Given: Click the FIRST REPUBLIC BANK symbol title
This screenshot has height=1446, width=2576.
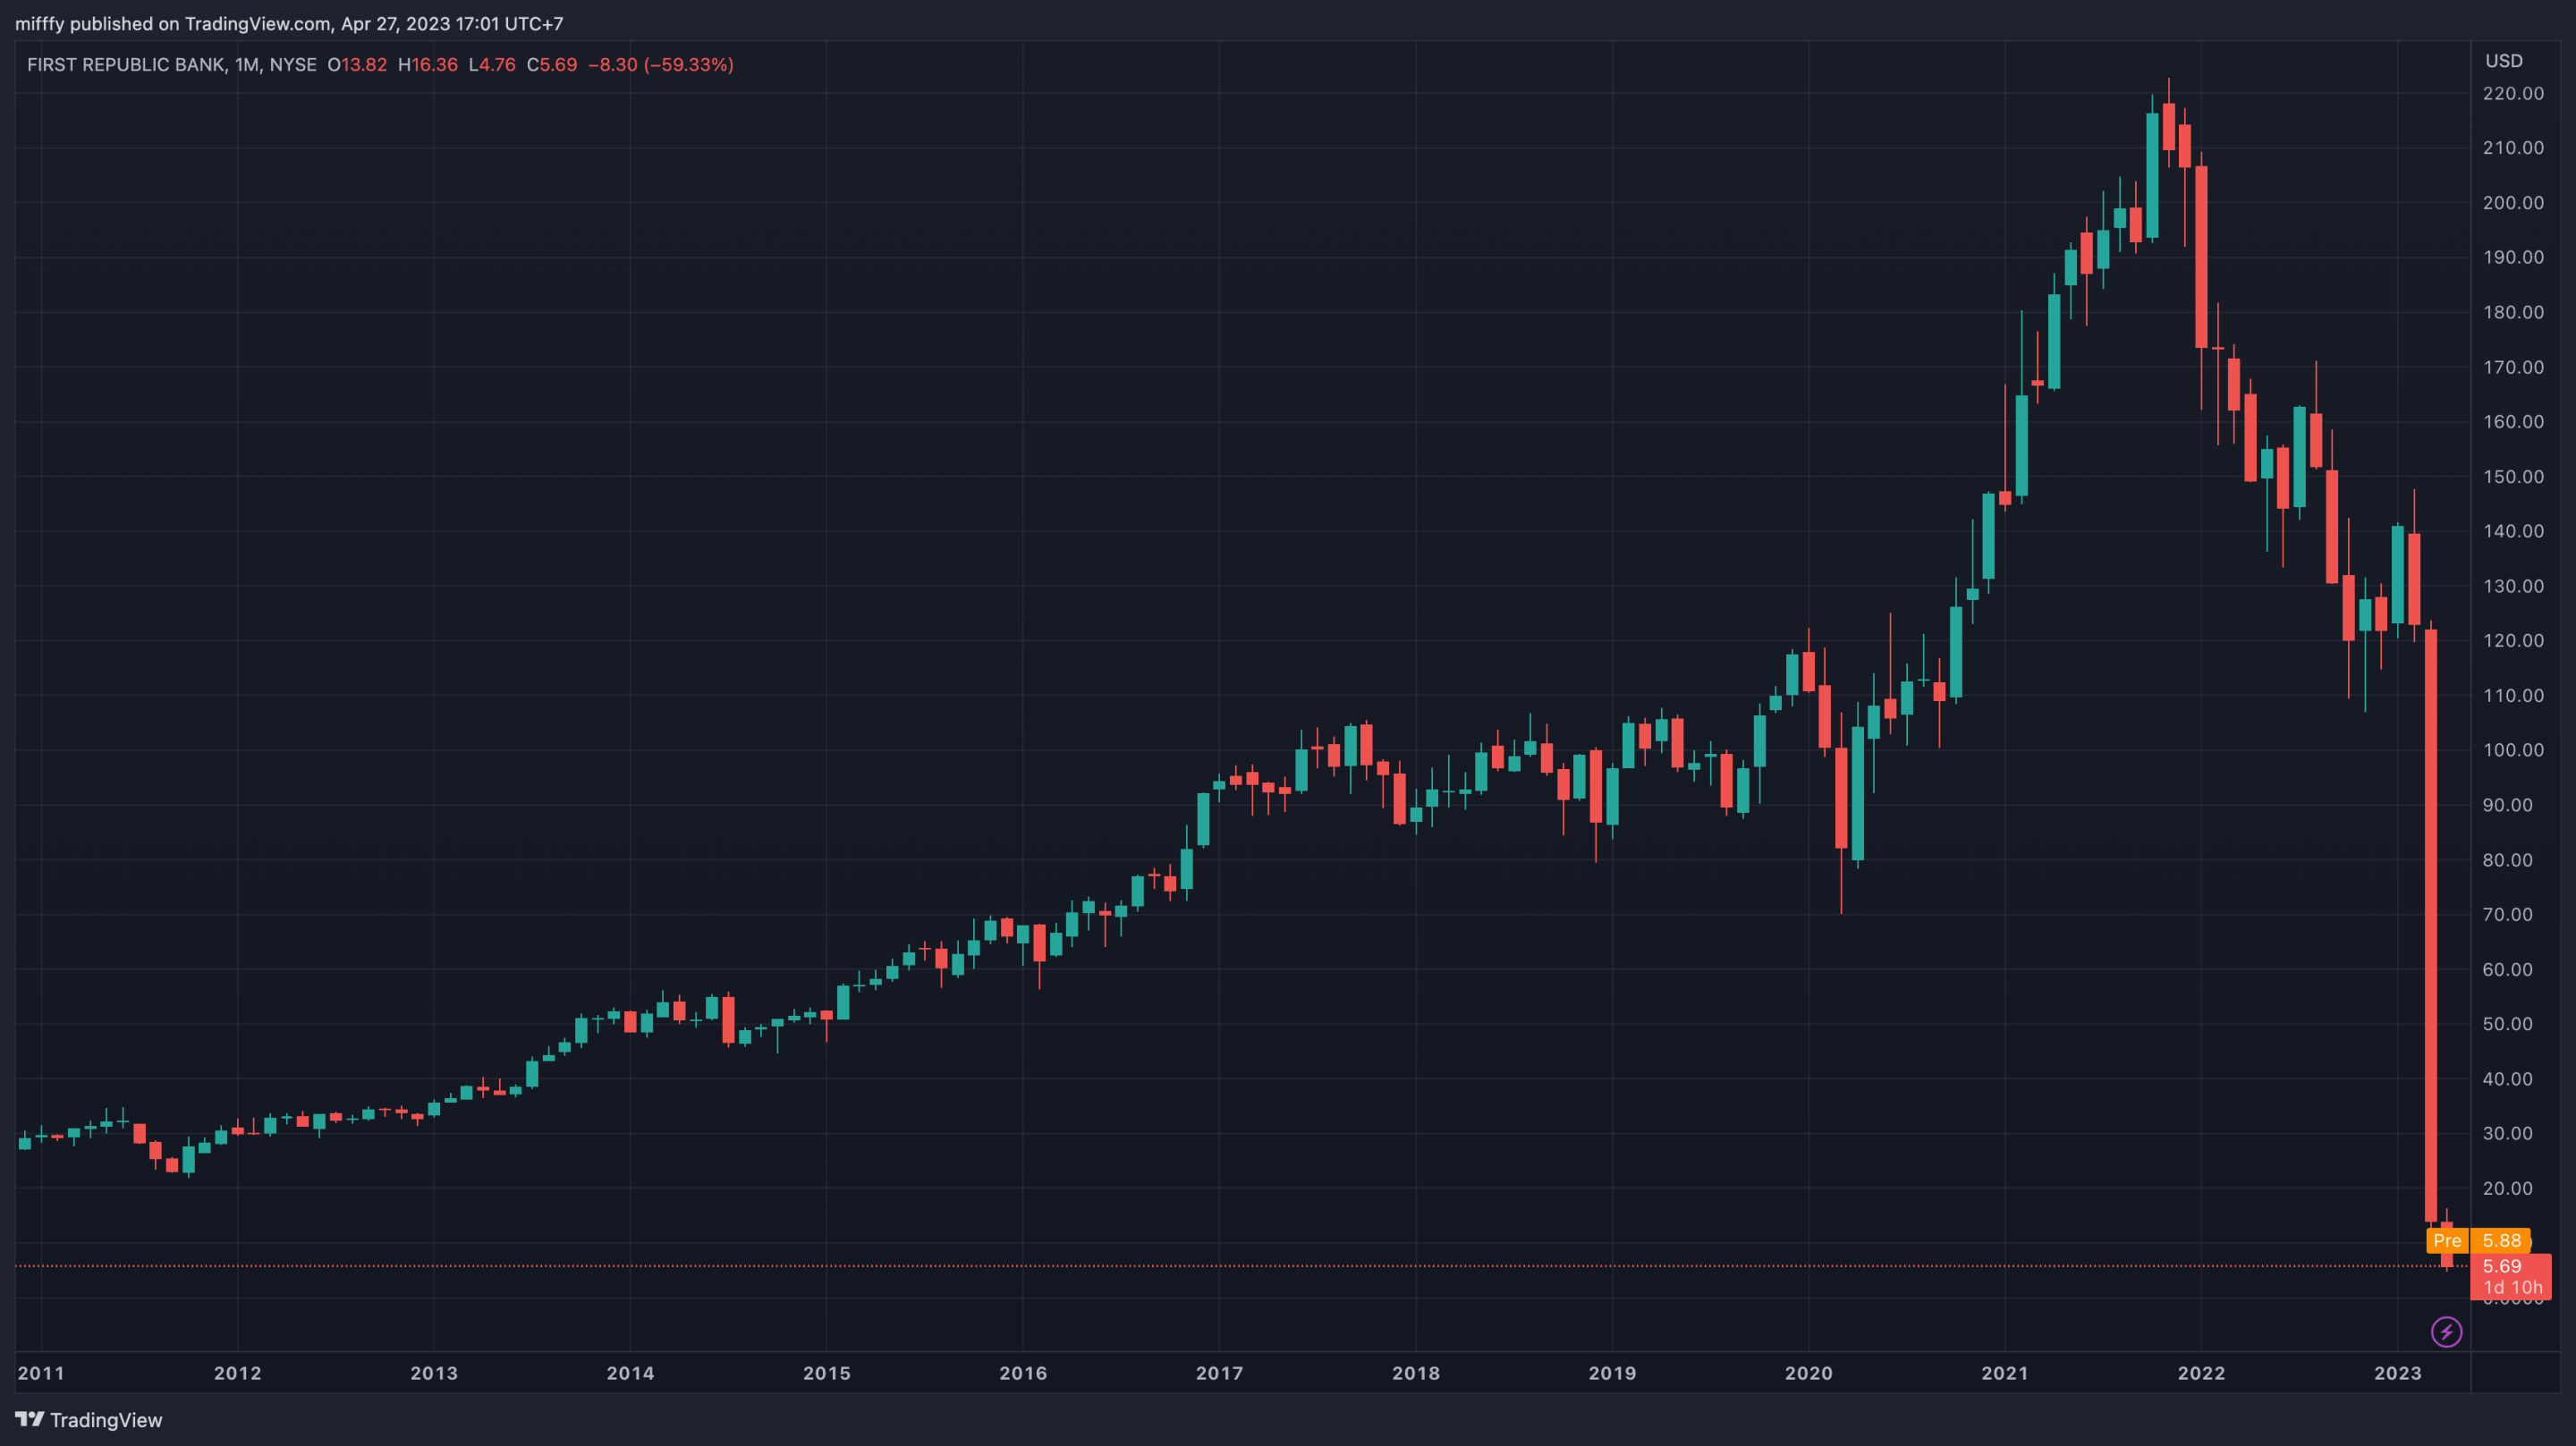Looking at the screenshot, I should pos(125,65).
